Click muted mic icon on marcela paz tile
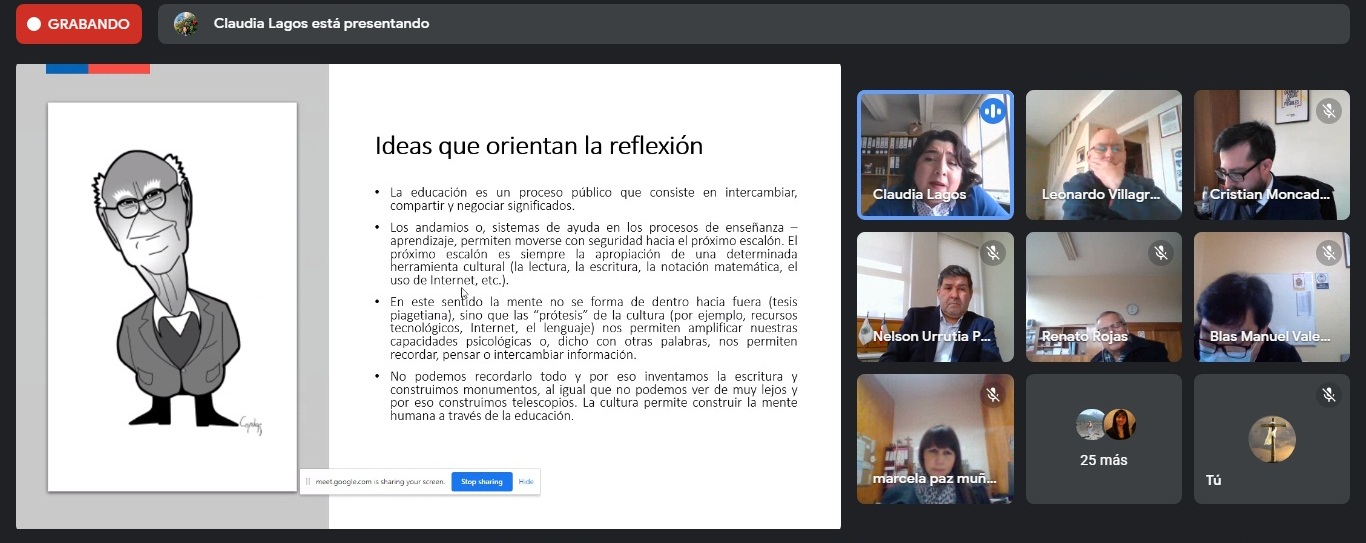1366x543 pixels. click(992, 395)
